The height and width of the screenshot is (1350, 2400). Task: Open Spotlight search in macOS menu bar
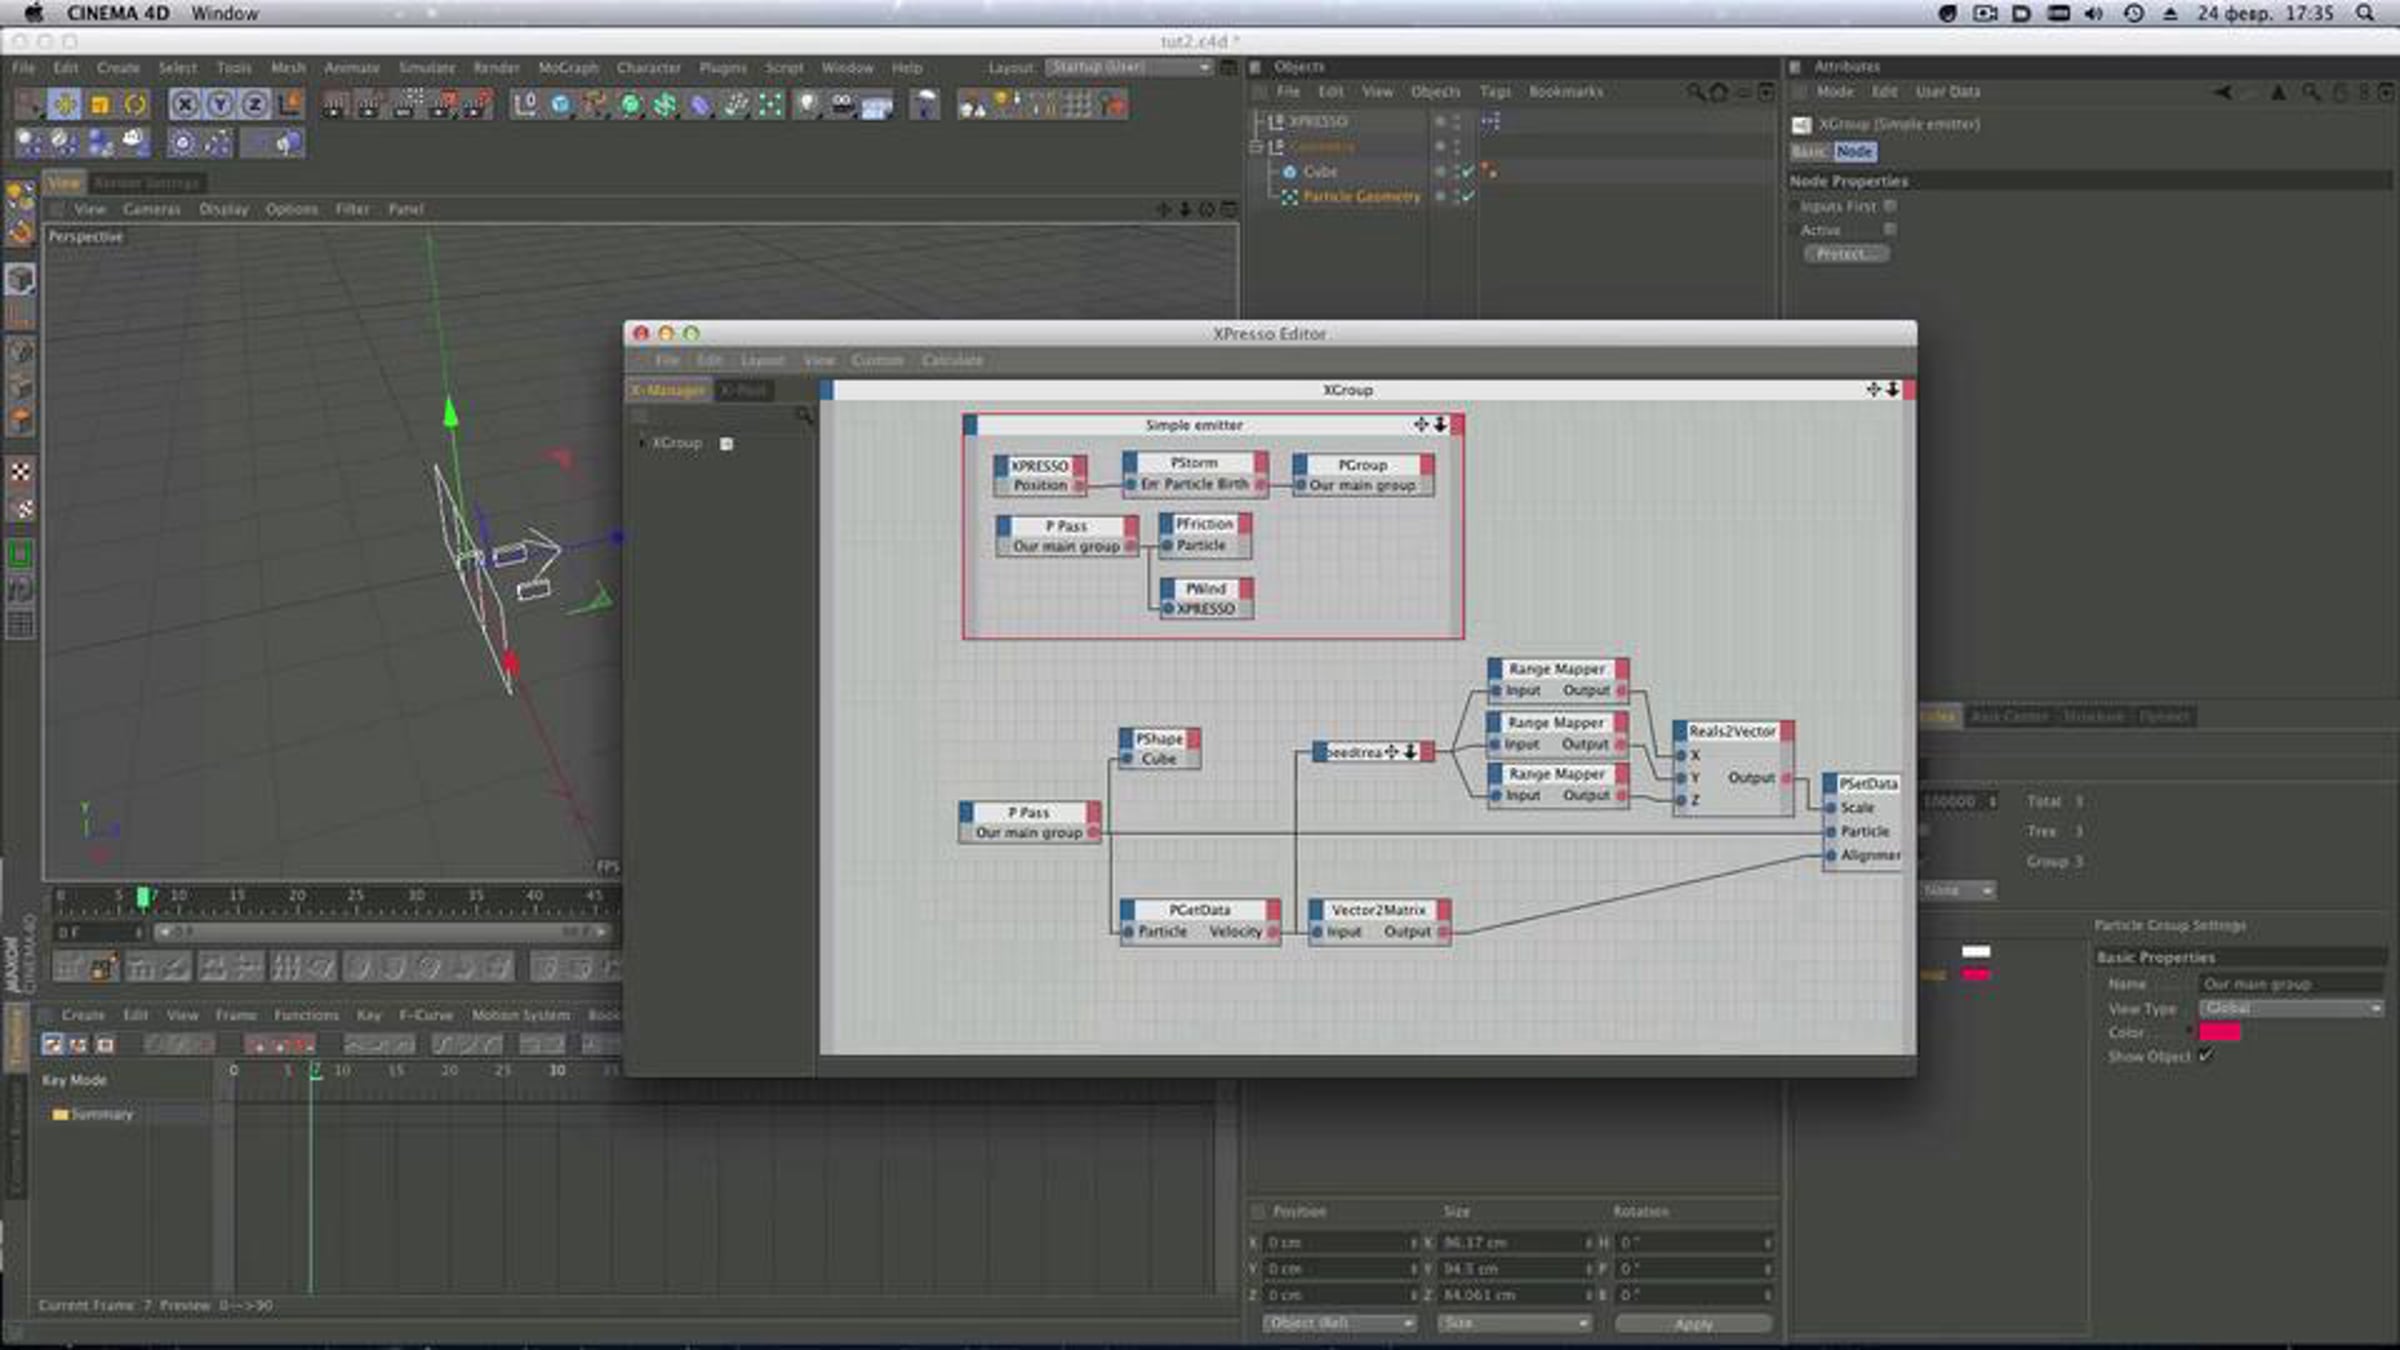click(2365, 13)
